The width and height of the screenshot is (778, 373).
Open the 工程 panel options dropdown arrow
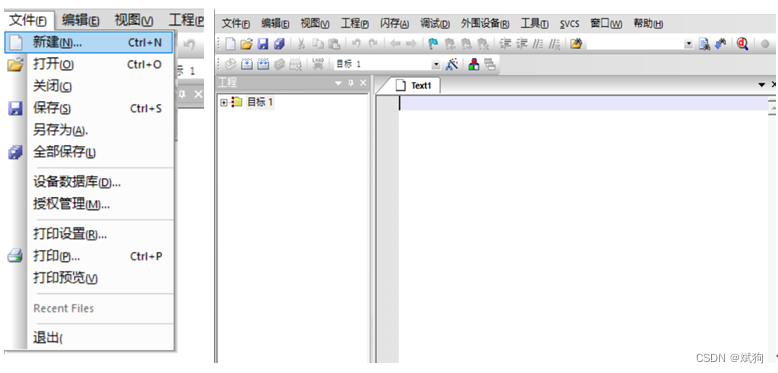click(x=338, y=83)
